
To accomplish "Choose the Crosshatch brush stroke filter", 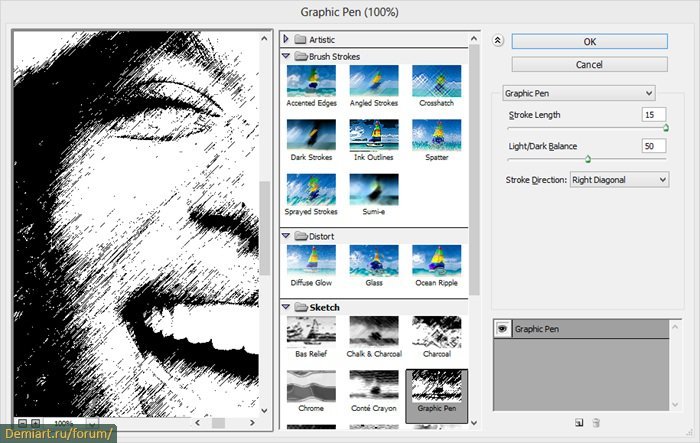I will [436, 82].
